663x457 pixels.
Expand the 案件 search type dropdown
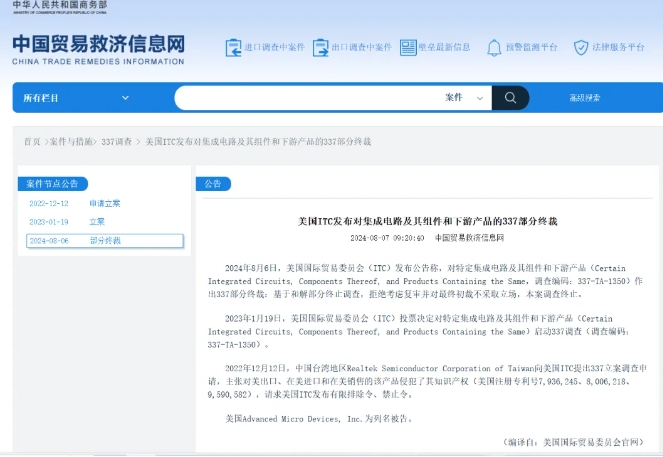pos(464,98)
